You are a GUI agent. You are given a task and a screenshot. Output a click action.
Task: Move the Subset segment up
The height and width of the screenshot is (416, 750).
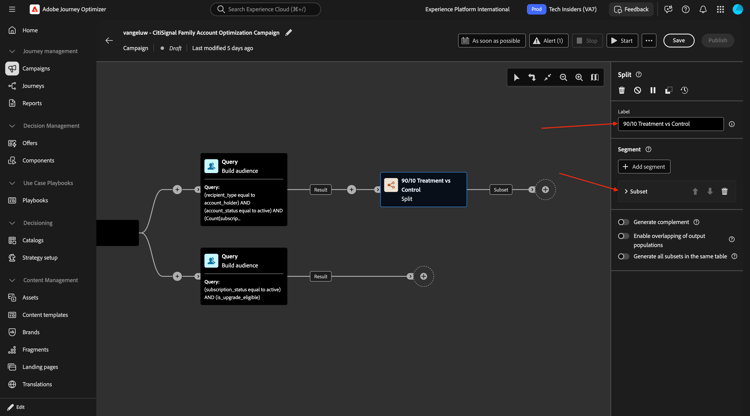[695, 191]
